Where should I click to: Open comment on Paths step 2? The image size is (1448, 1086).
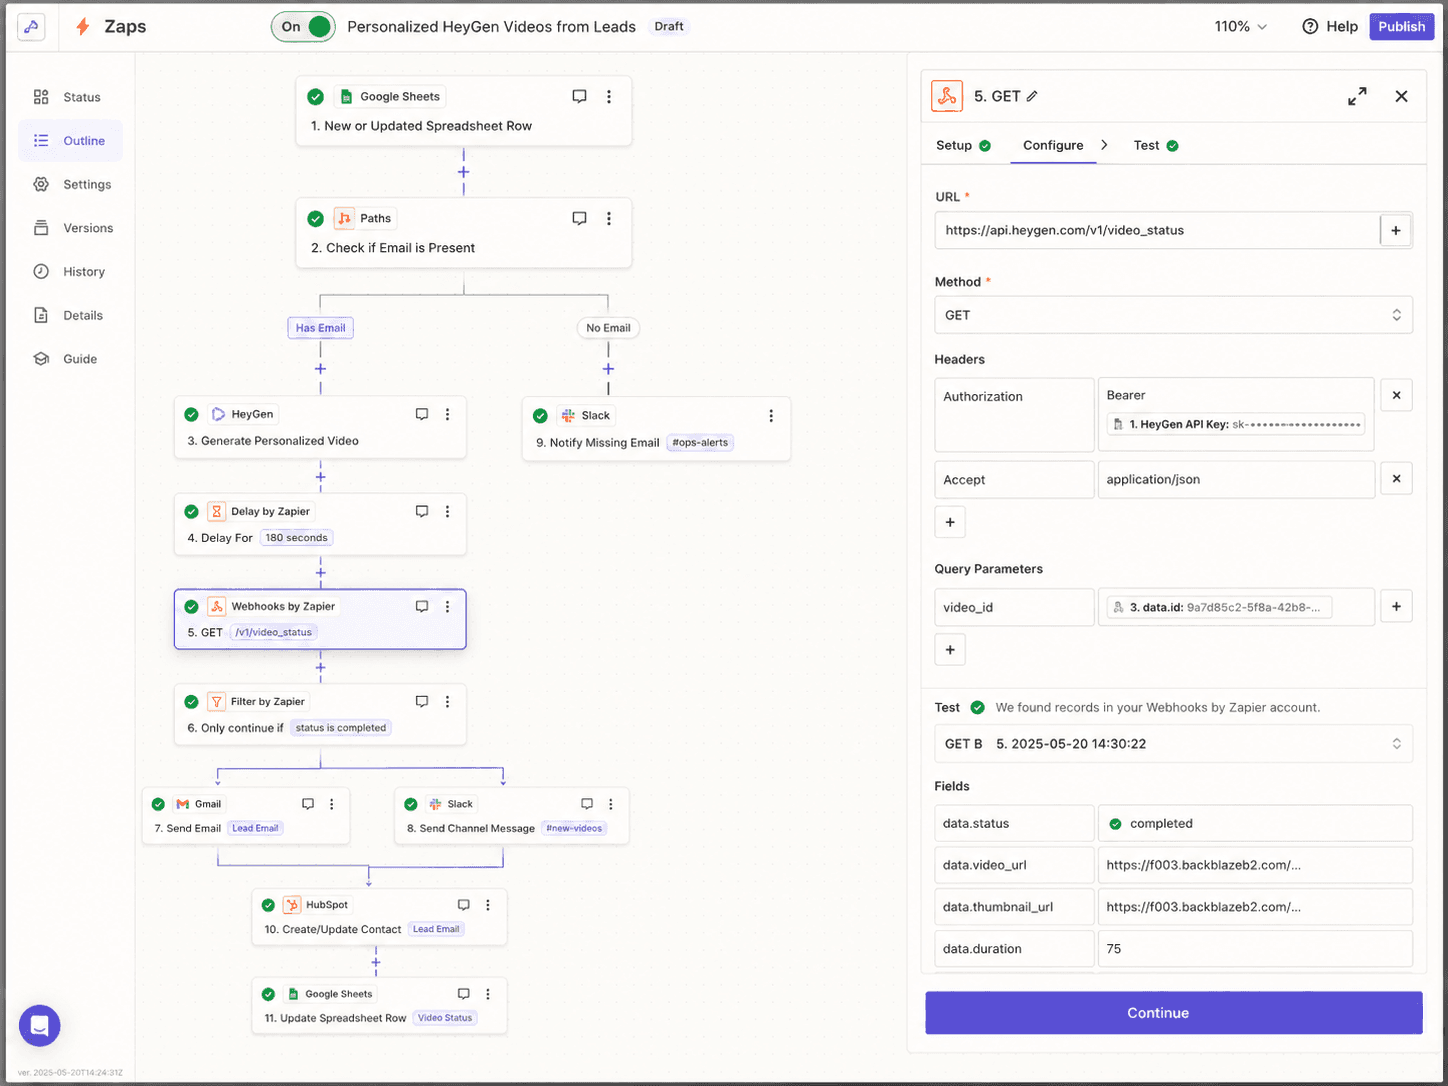[579, 218]
